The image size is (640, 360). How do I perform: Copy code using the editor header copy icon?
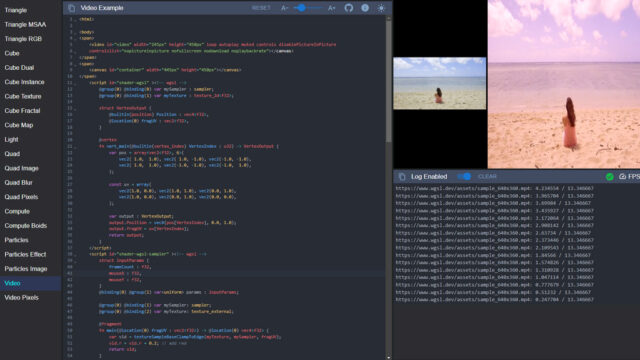point(71,8)
